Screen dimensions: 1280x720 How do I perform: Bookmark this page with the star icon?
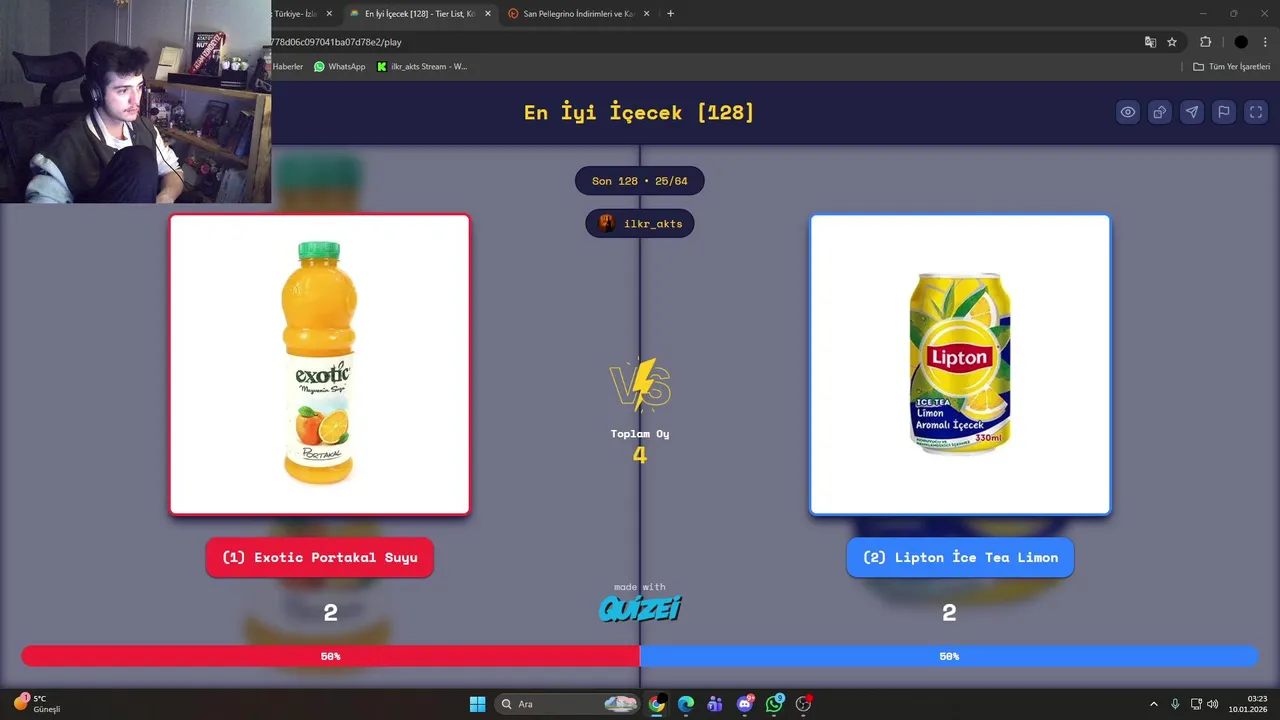[x=1172, y=42]
